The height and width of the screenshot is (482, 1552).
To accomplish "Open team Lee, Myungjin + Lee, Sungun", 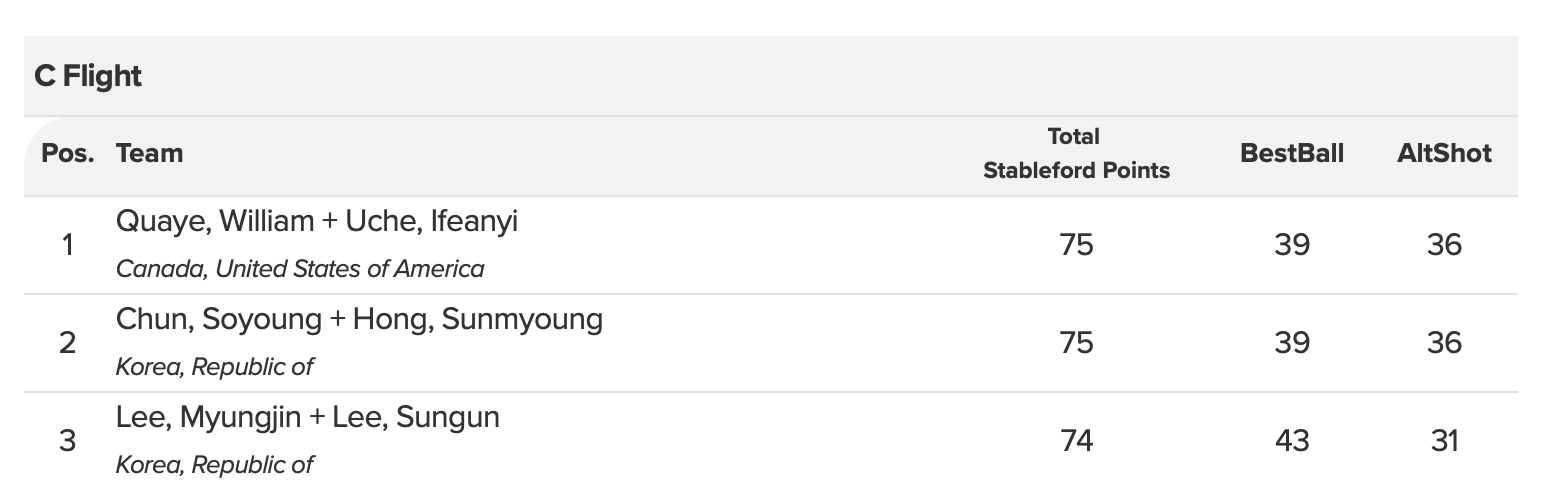I will pyautogui.click(x=308, y=417).
